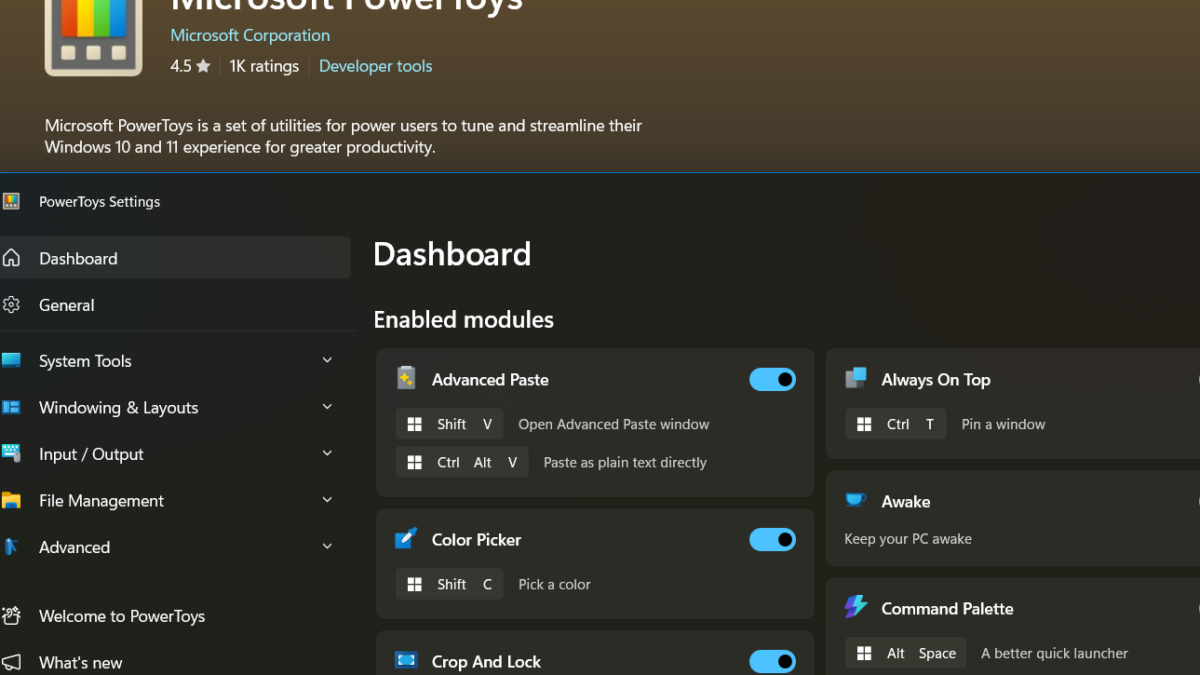Viewport: 1200px width, 675px height.
Task: Click the Advanced Paste module title
Action: coord(490,379)
